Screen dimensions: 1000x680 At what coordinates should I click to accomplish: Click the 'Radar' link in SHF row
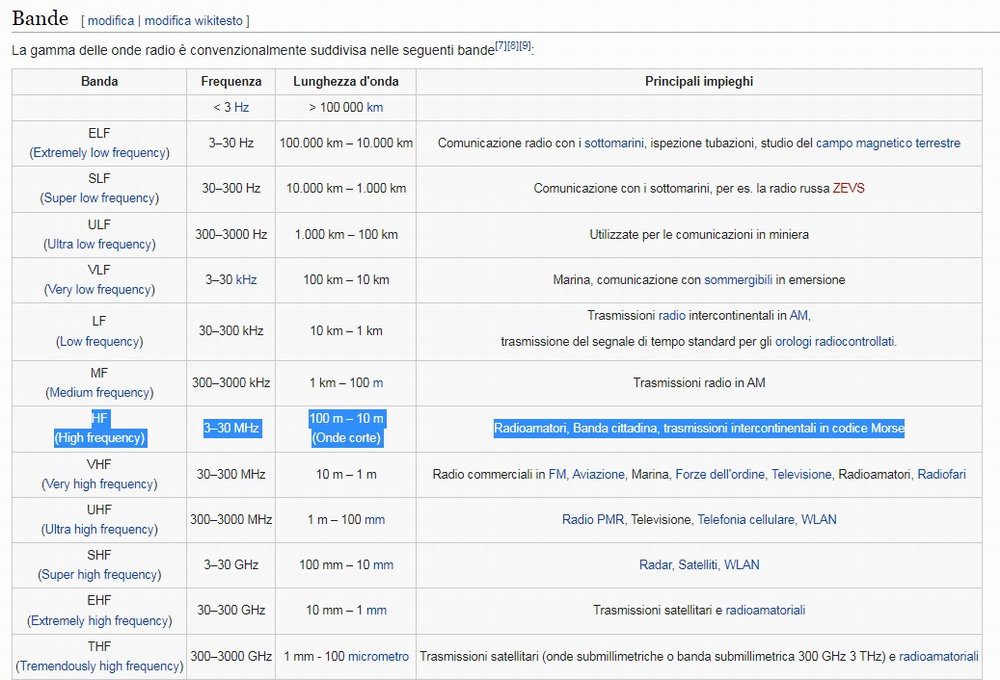pos(655,565)
